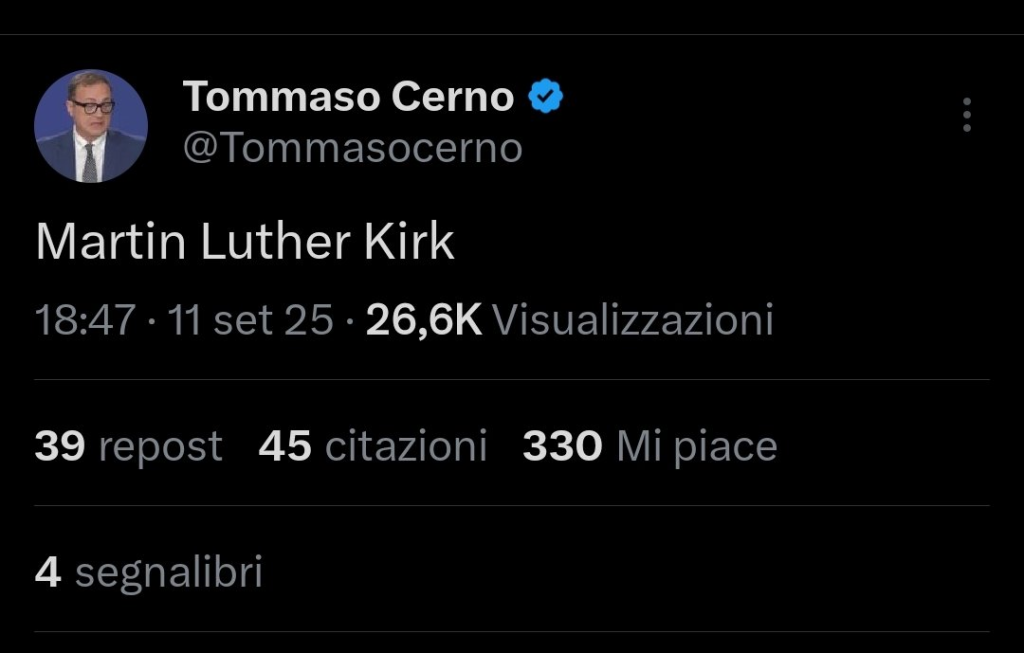
Task: Click the number 39 before repost
Action: pos(59,446)
